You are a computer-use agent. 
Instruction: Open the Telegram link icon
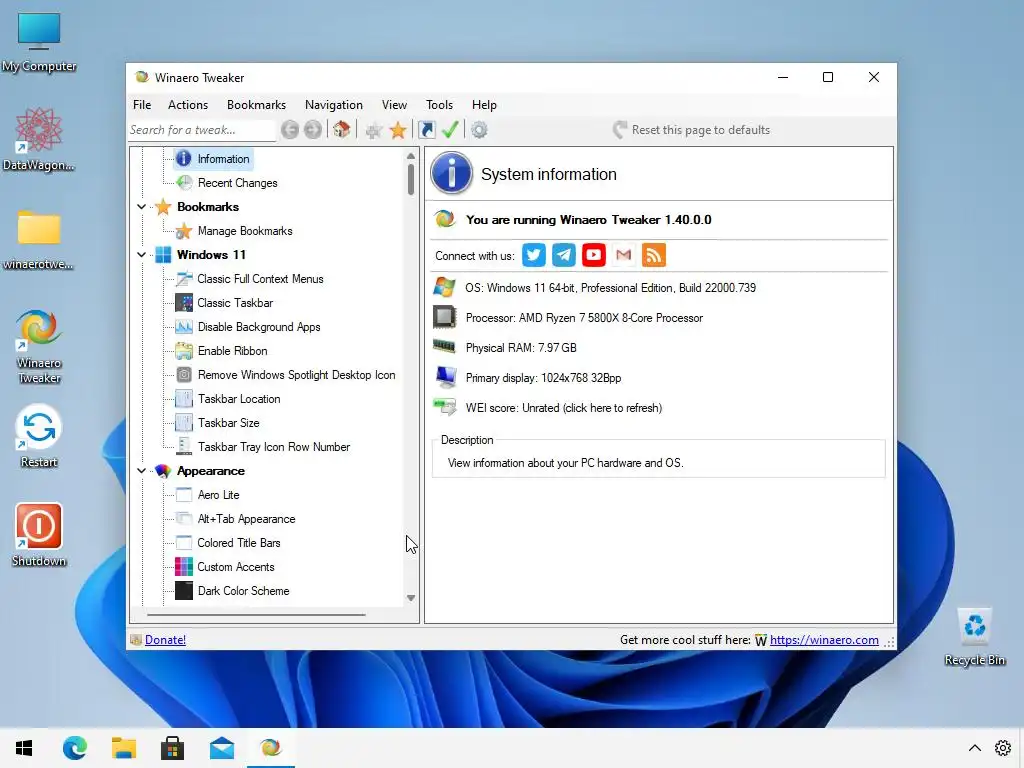click(564, 255)
